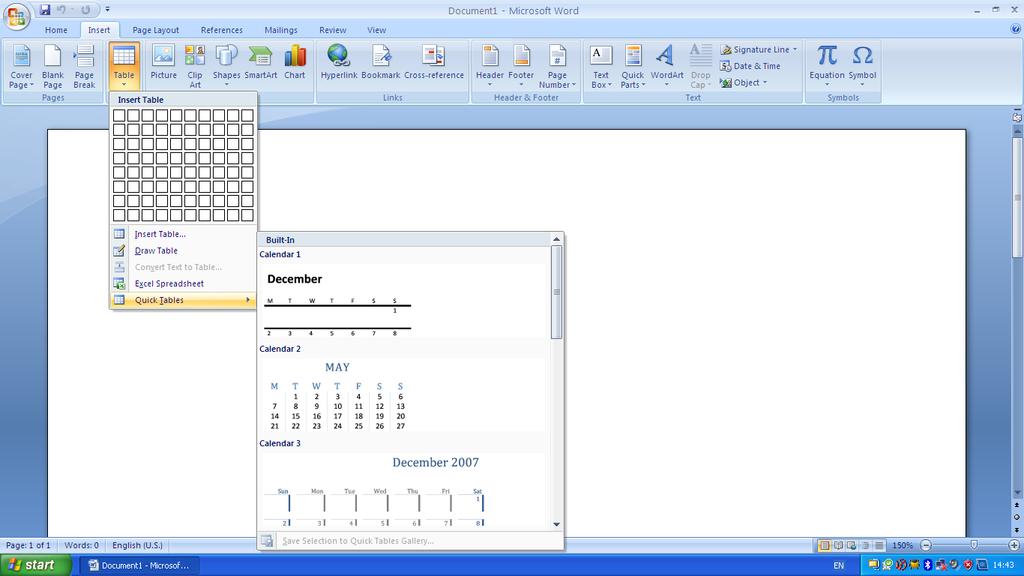Switch to Web Layout view
This screenshot has height=576, width=1024.
point(852,545)
